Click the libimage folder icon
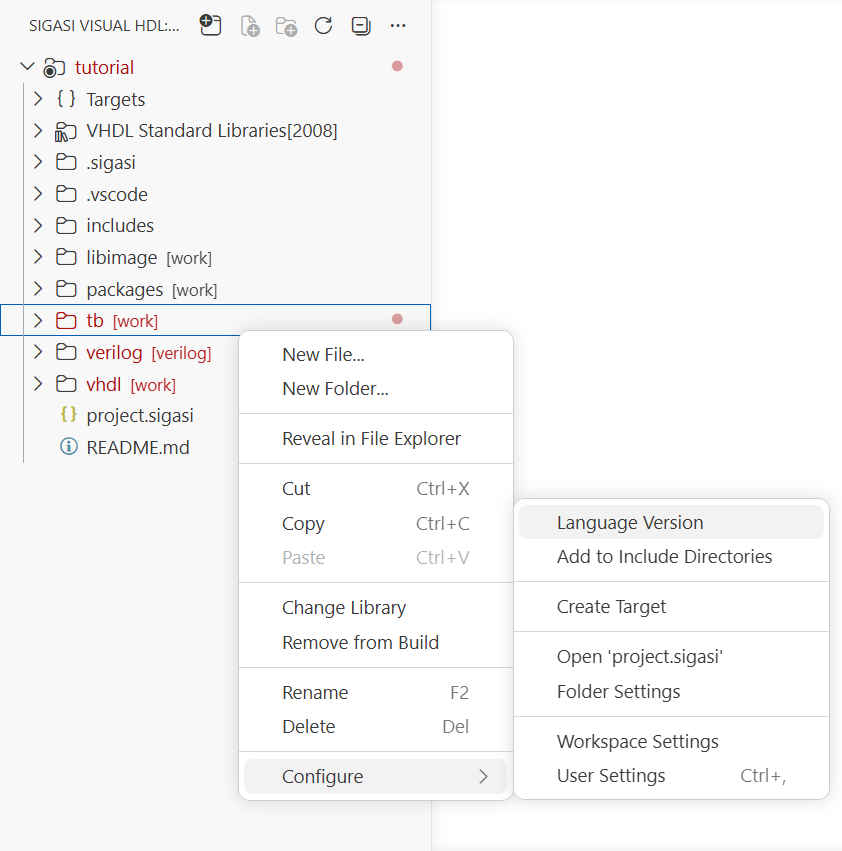This screenshot has width=842, height=851. point(66,257)
